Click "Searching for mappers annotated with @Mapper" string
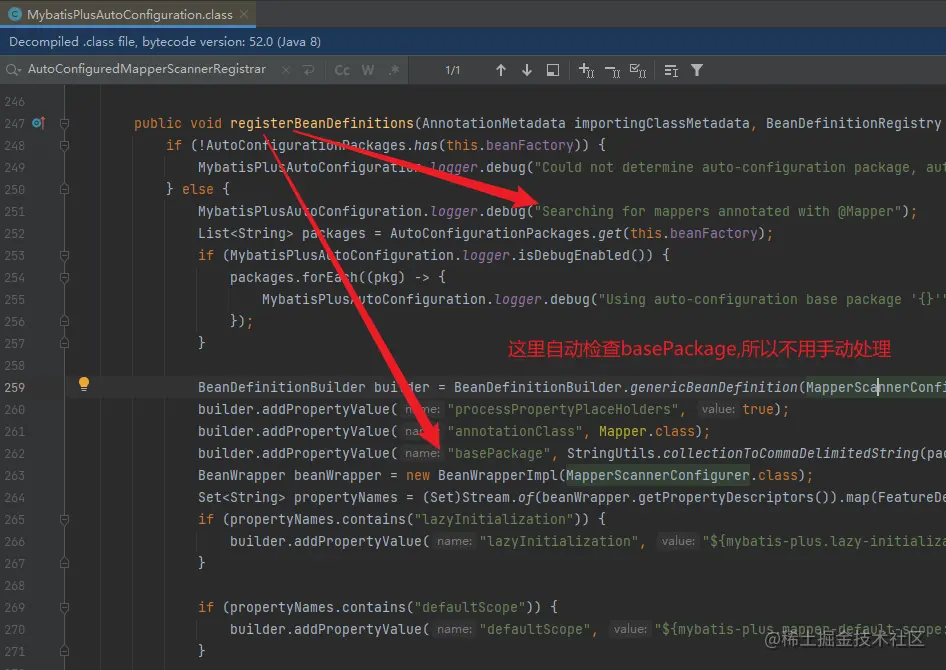946x670 pixels. click(718, 211)
